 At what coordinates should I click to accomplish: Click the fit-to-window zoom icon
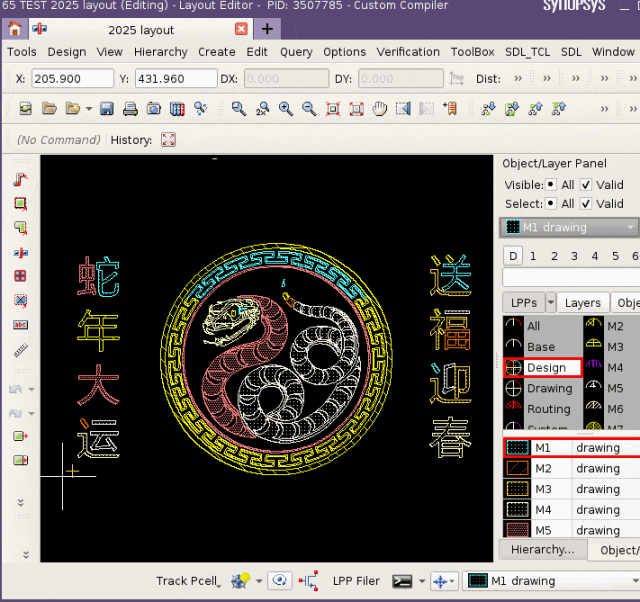333,109
